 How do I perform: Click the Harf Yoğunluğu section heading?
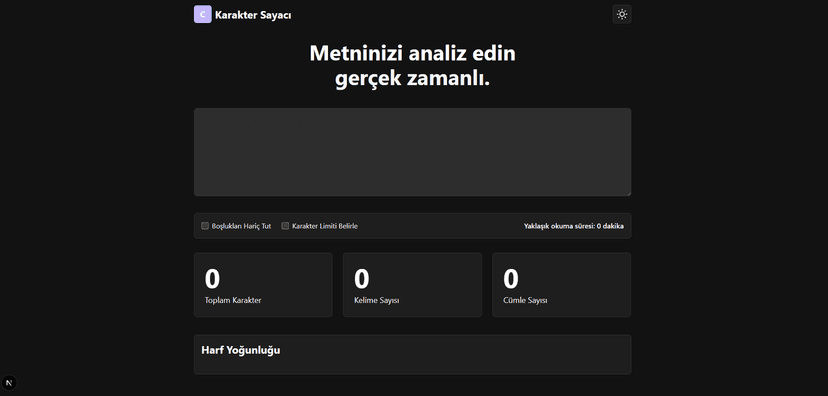coord(241,350)
